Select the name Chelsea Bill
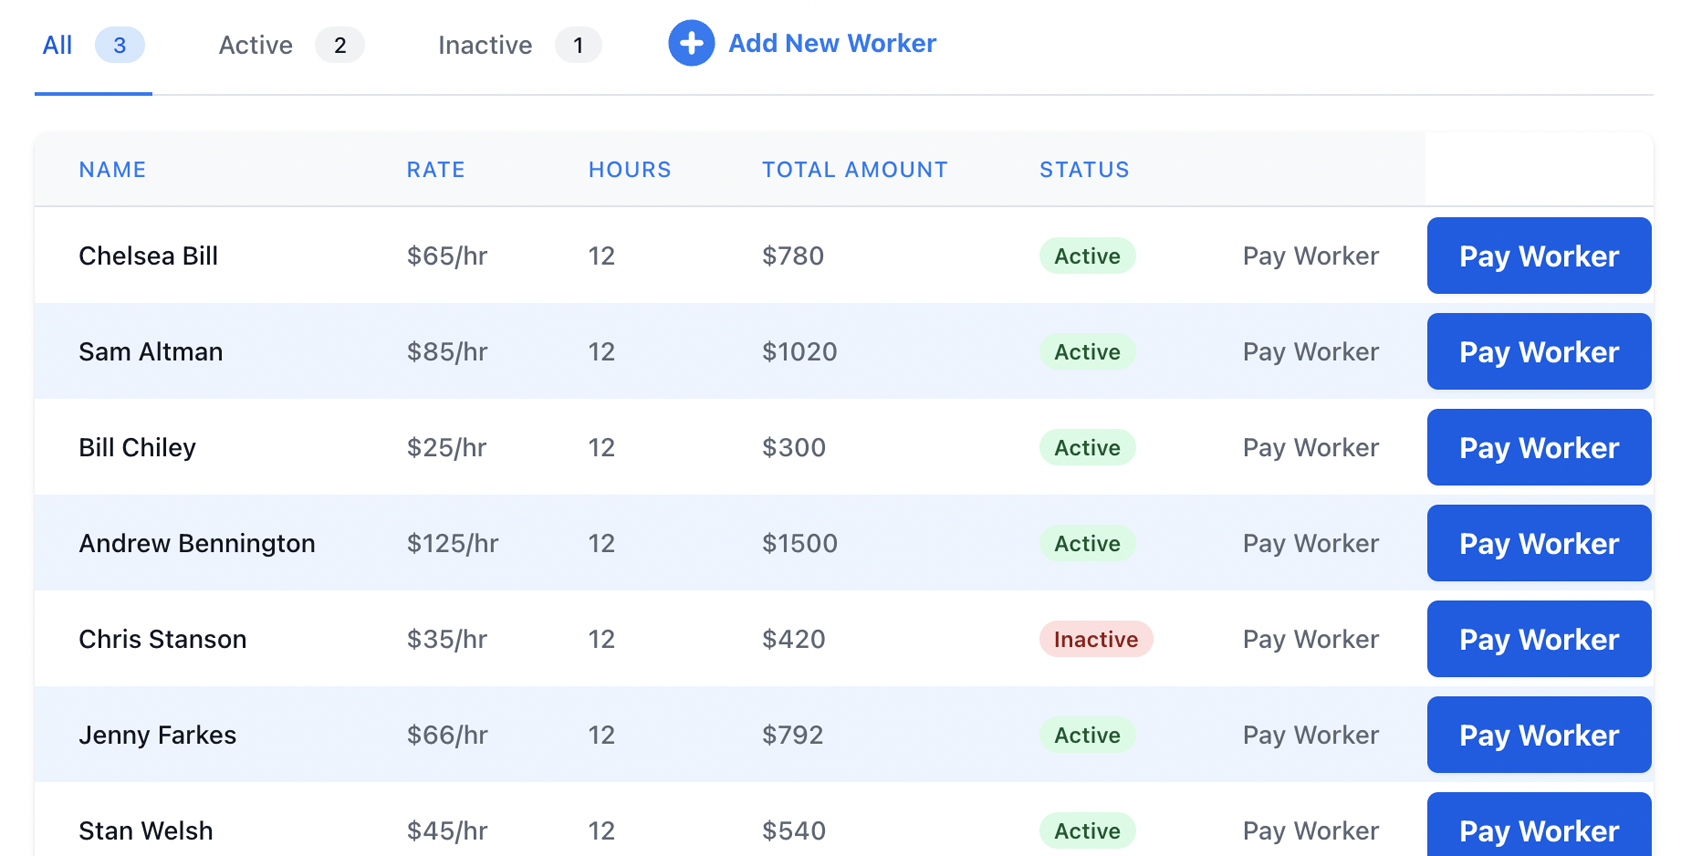This screenshot has height=856, width=1688. [148, 256]
